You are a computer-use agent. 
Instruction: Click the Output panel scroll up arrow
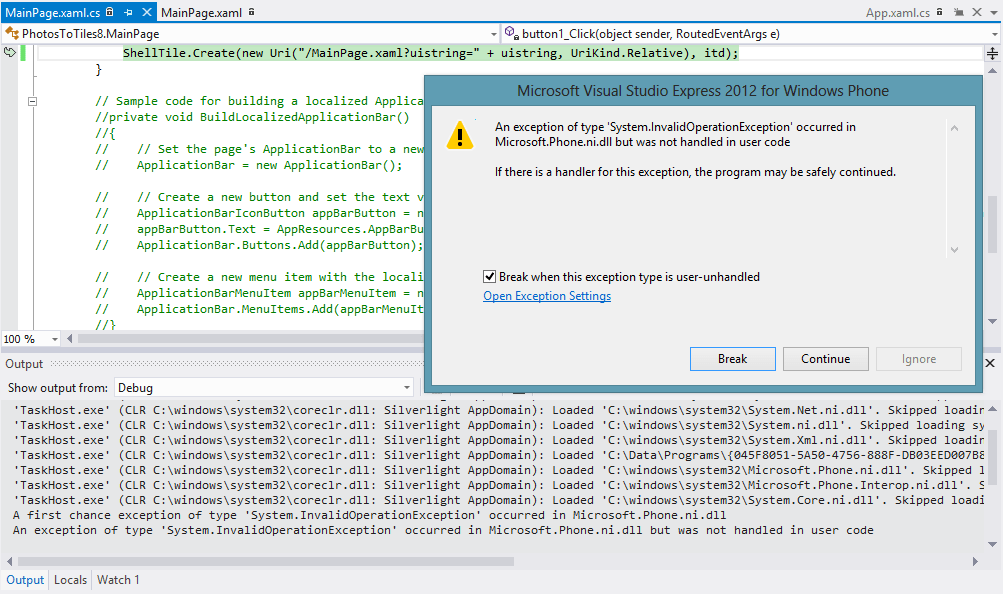[x=992, y=409]
